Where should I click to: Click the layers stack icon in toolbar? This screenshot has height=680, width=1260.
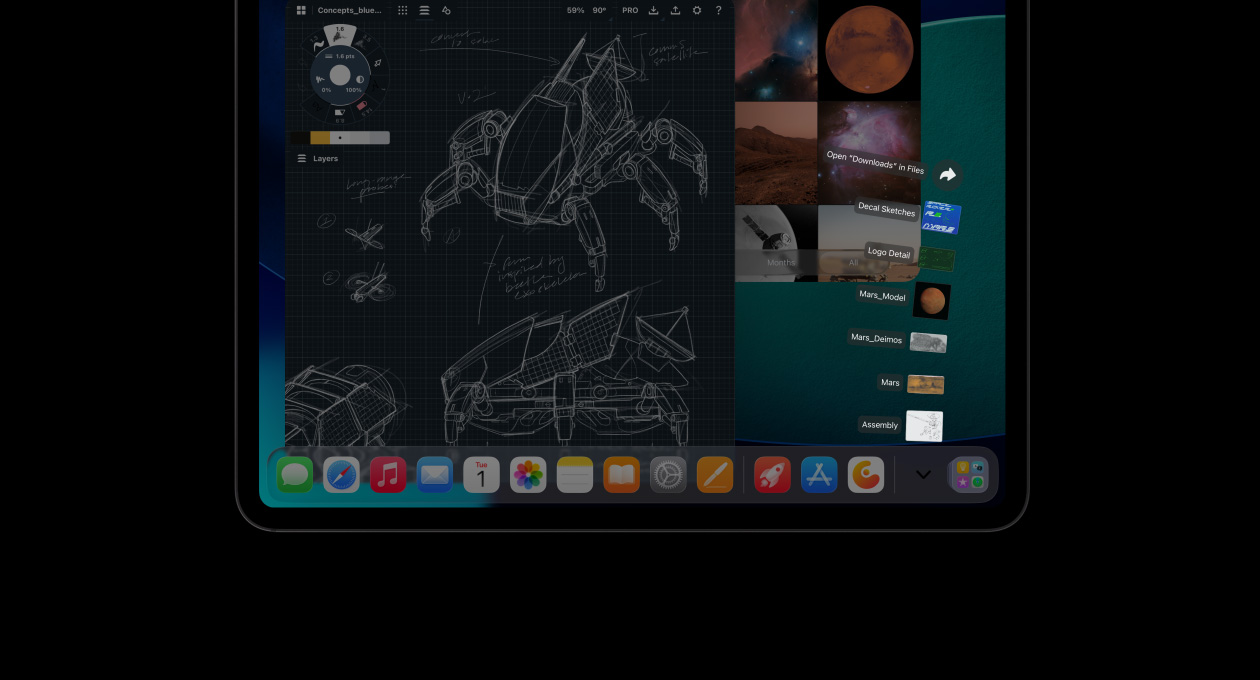click(x=424, y=10)
